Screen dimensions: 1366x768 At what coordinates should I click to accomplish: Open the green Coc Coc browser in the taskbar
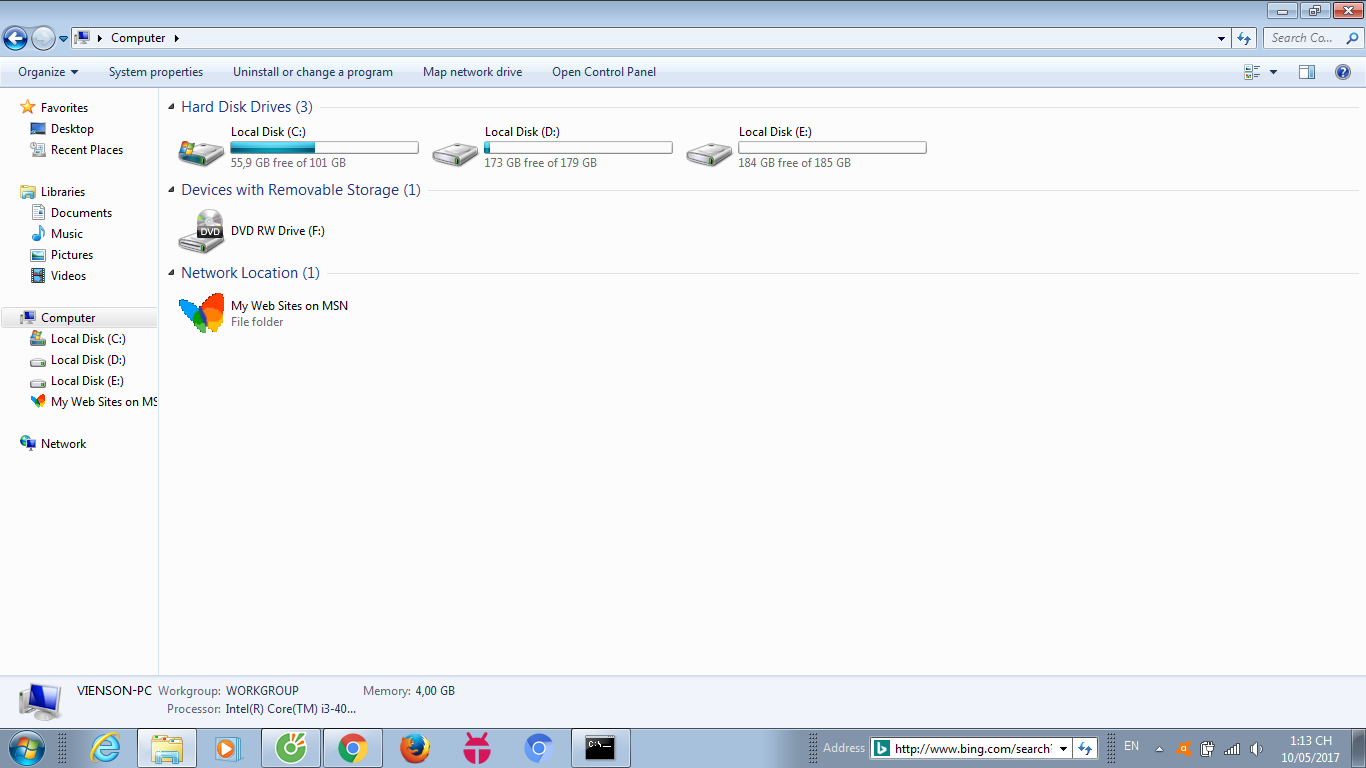coord(291,748)
